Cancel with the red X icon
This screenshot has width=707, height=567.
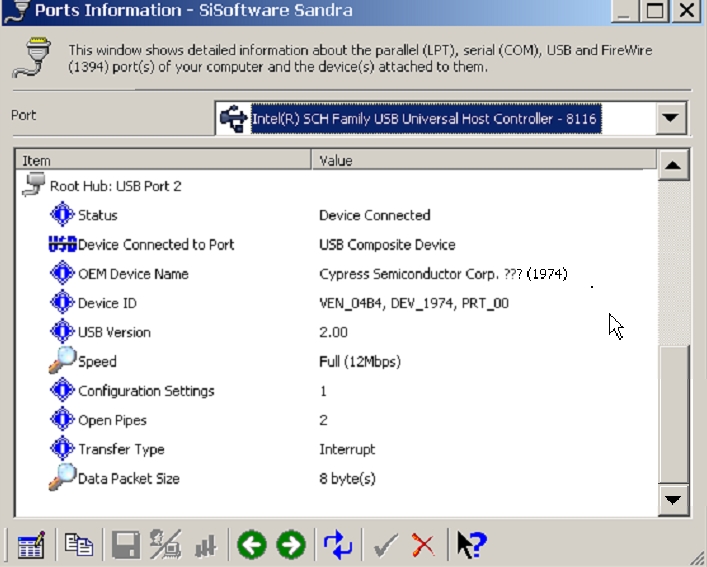tap(423, 545)
